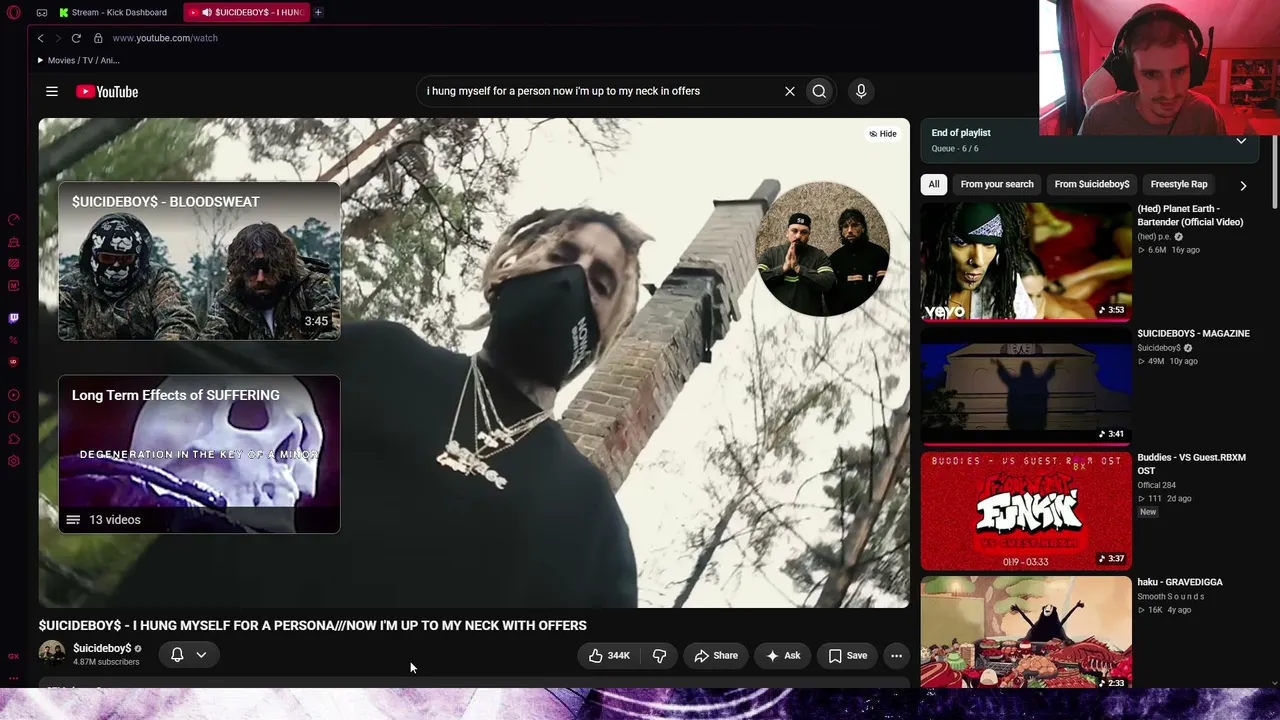Open sidebar three-dot setup menu
The image size is (1280, 720).
13,677
